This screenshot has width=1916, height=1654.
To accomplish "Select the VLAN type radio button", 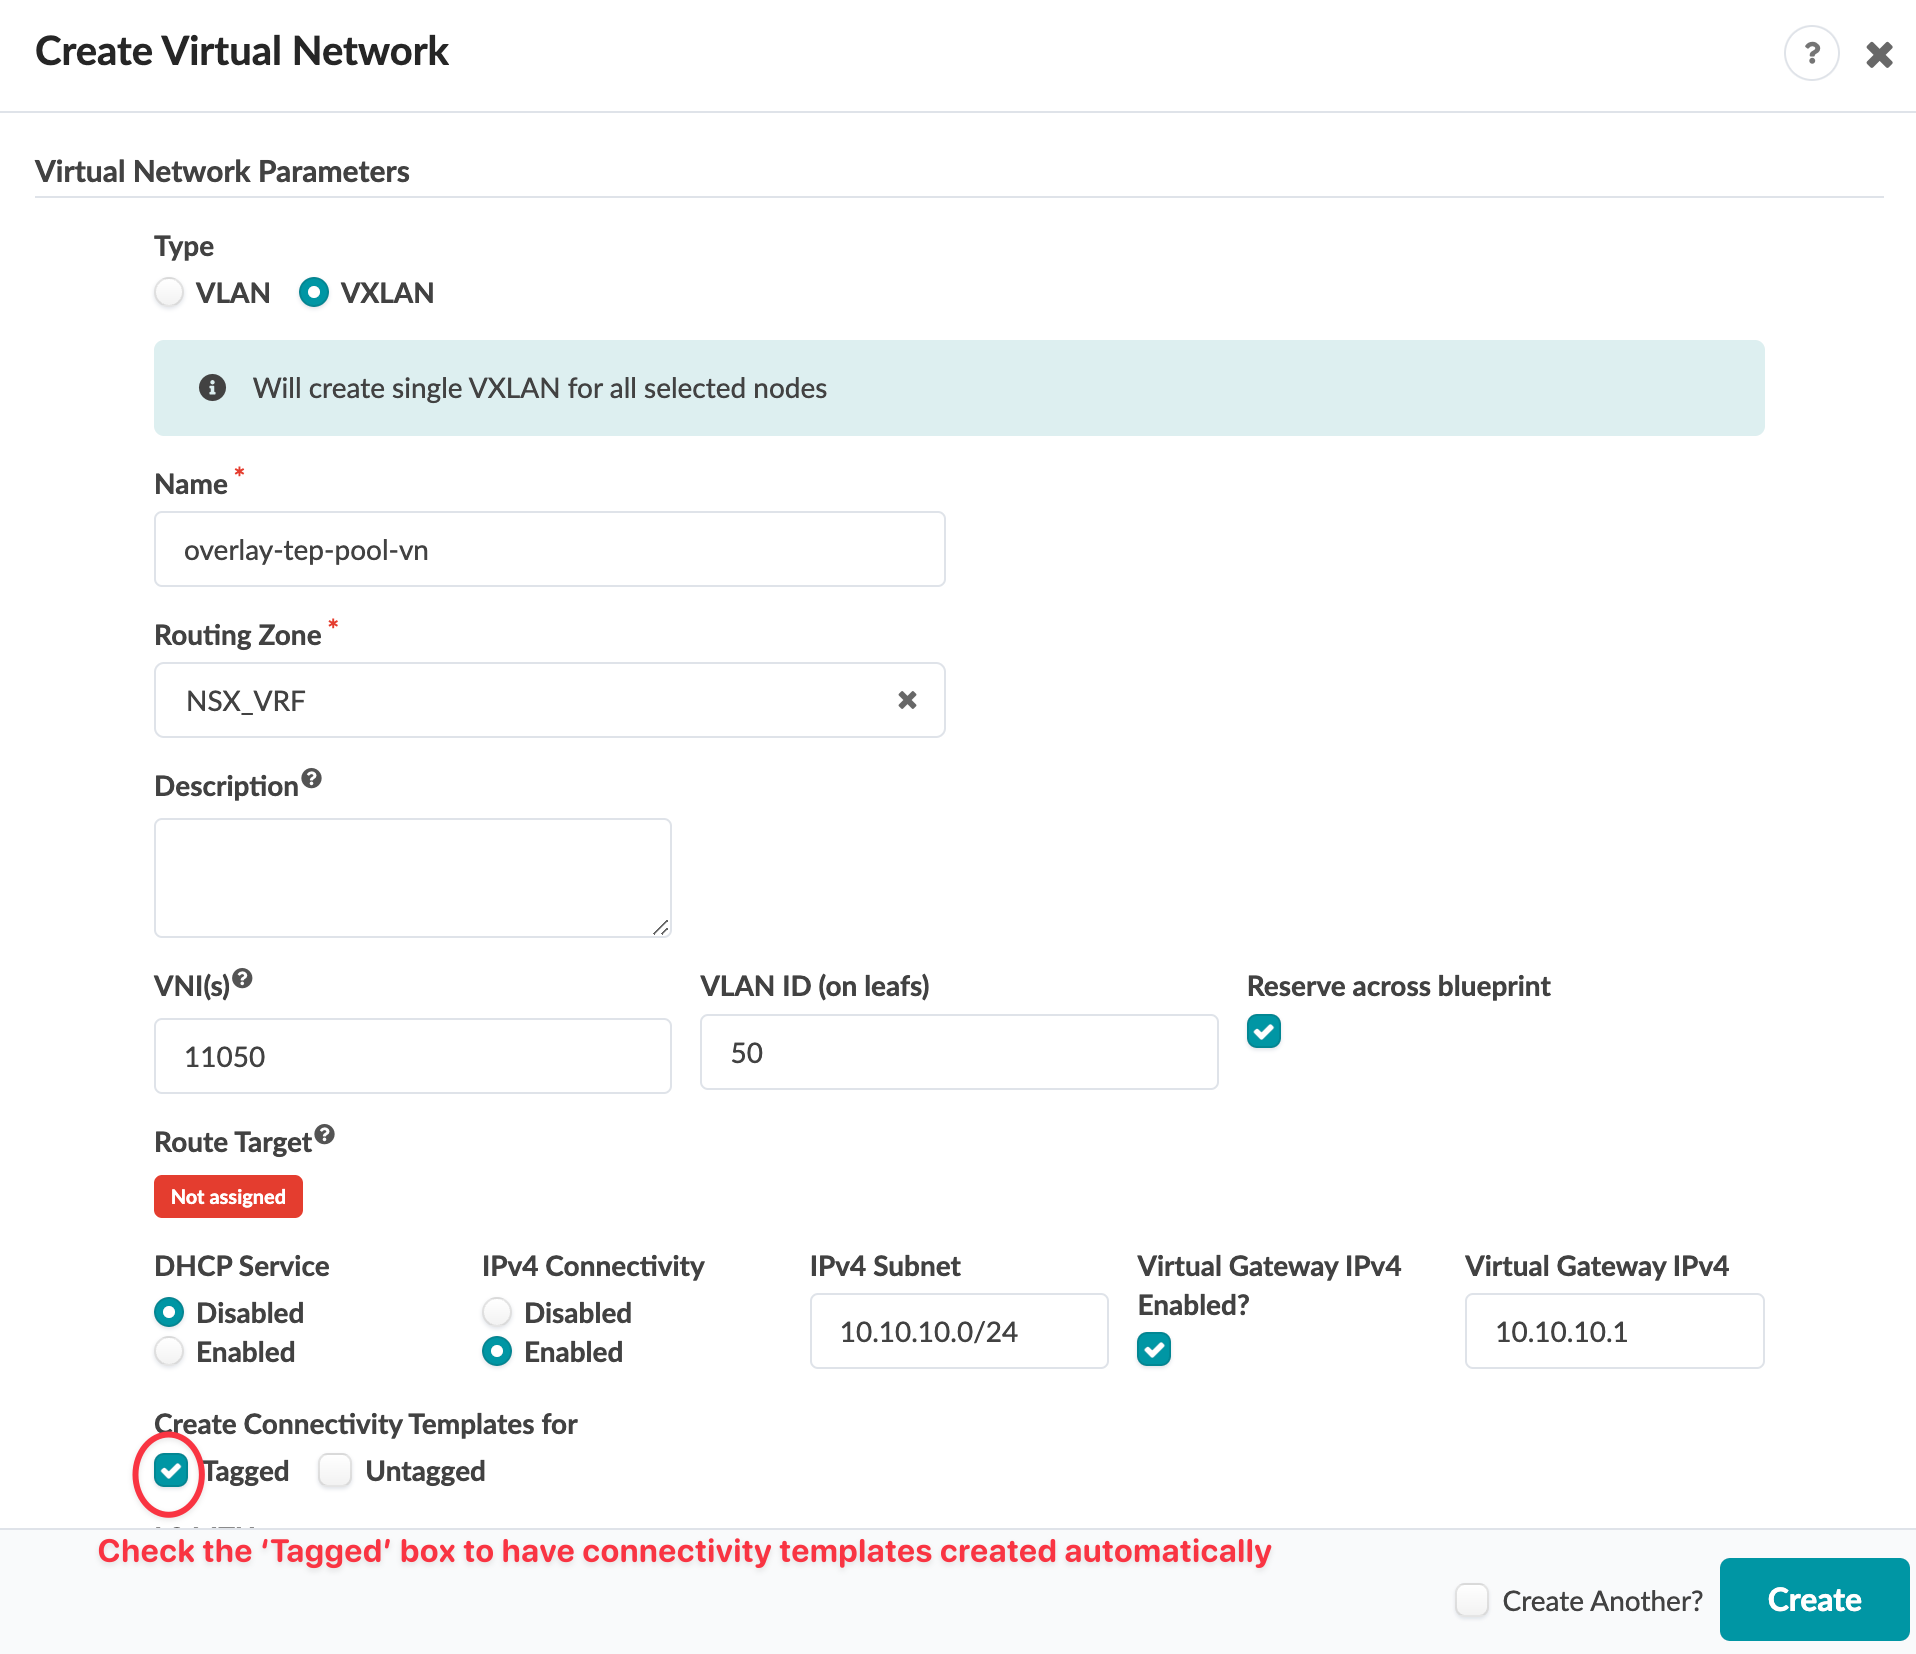I will [170, 293].
